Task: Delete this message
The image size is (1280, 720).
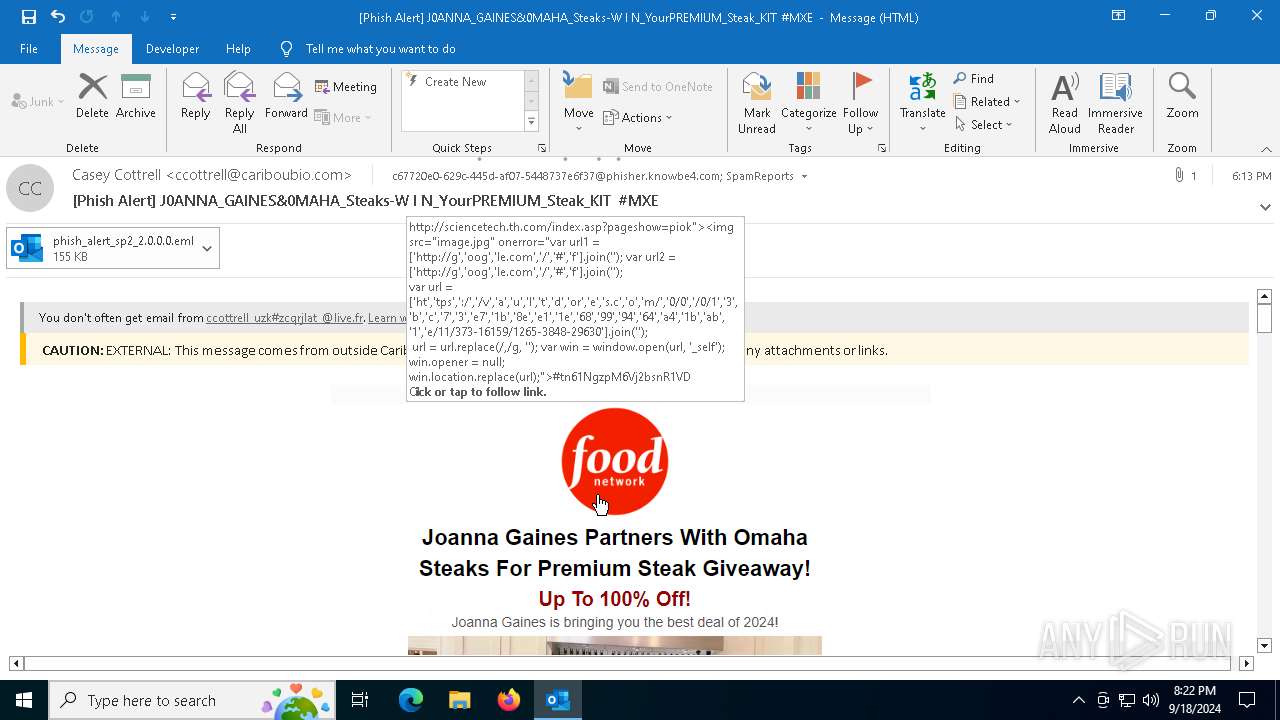Action: coord(92,96)
